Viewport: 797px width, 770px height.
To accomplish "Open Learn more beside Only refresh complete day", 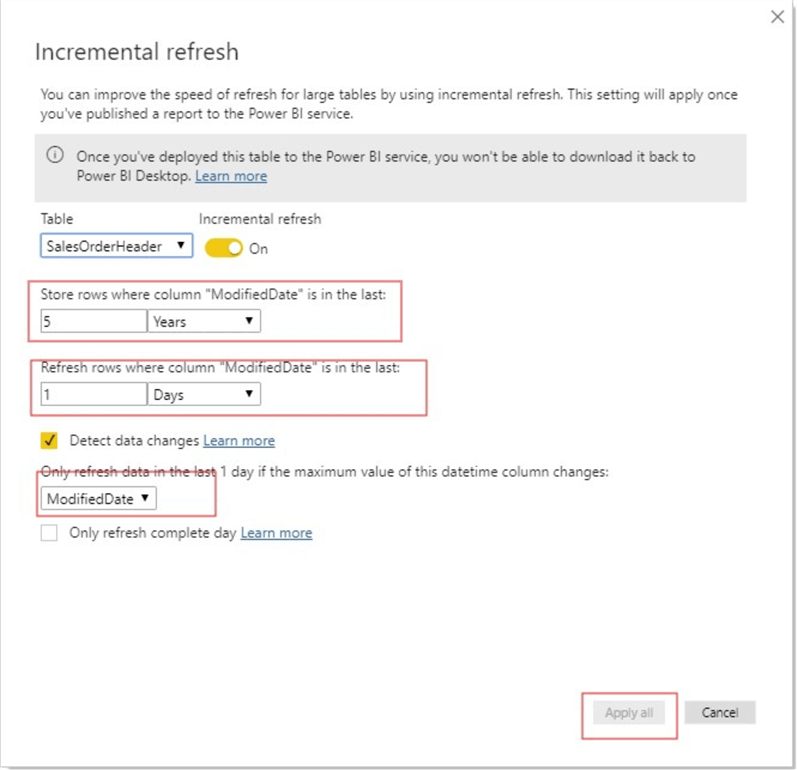I will 276,533.
